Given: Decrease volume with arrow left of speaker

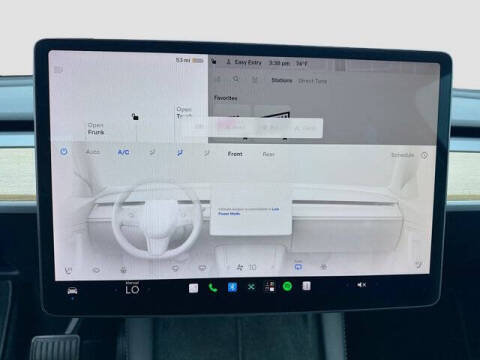Looking at the screenshot, I should 347,285.
